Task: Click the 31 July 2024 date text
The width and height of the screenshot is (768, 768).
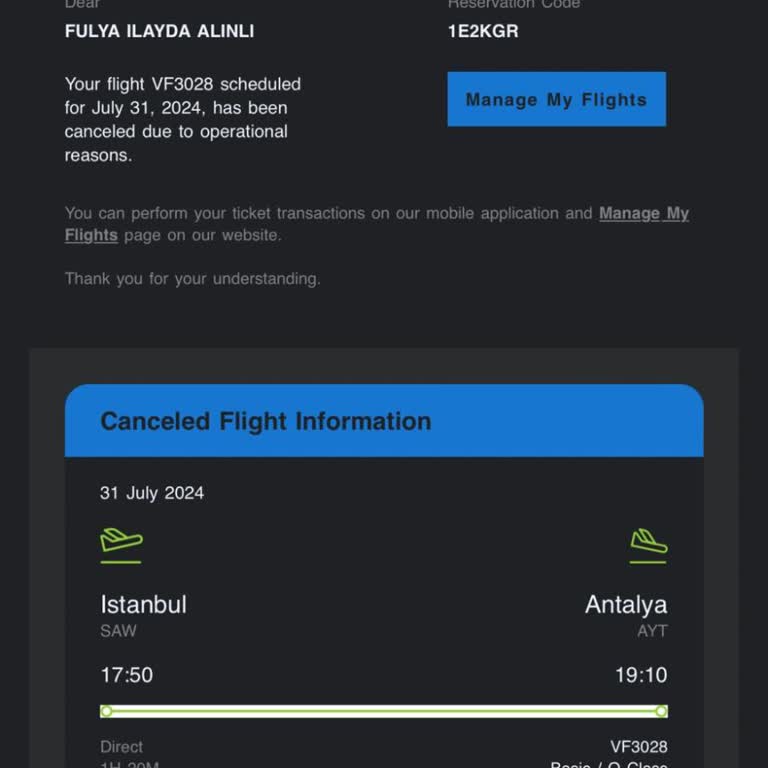Action: point(152,493)
